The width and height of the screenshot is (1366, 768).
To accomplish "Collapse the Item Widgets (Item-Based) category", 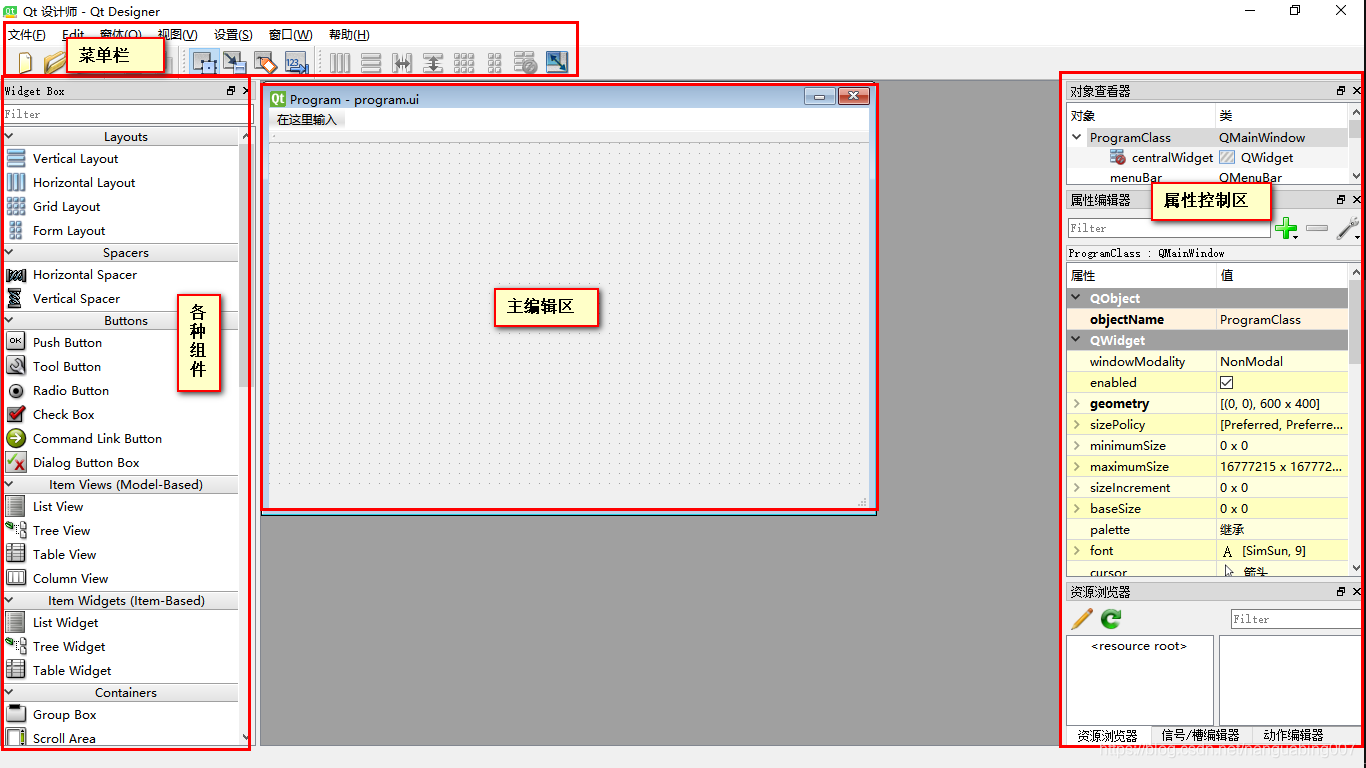I will 10,600.
